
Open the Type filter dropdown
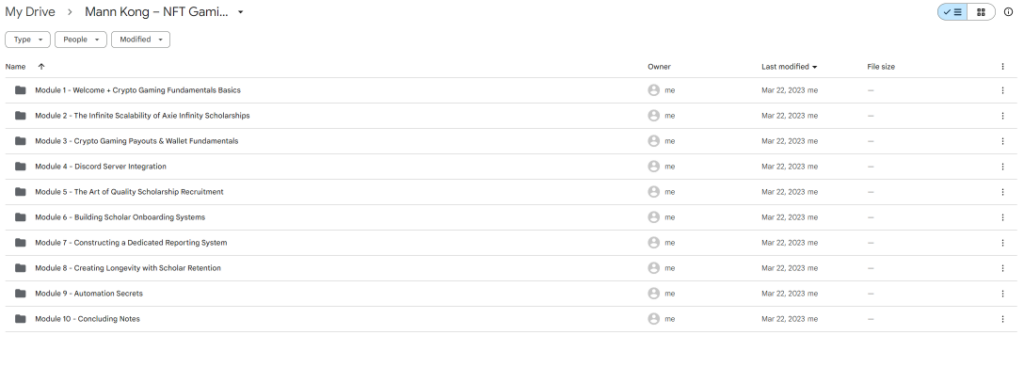click(28, 40)
